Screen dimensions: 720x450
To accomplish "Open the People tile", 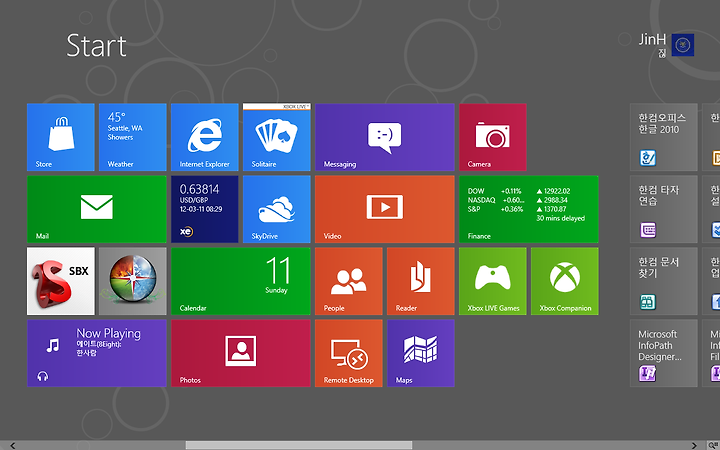I will (x=349, y=281).
